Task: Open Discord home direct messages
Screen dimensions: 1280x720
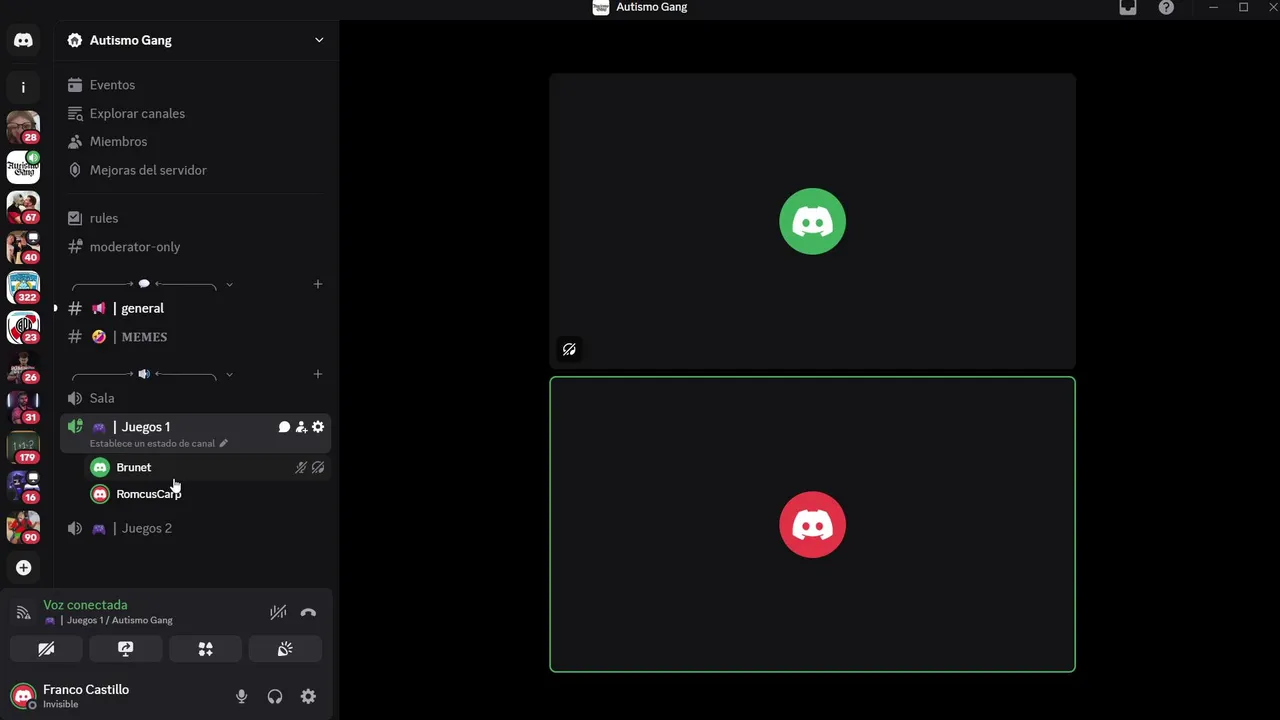Action: (x=23, y=40)
